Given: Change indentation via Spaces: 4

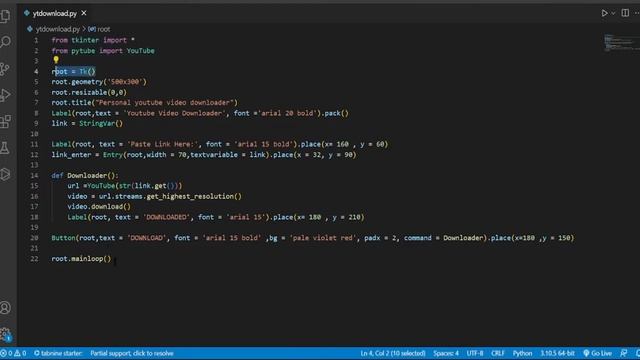Looking at the screenshot, I should pos(446,353).
